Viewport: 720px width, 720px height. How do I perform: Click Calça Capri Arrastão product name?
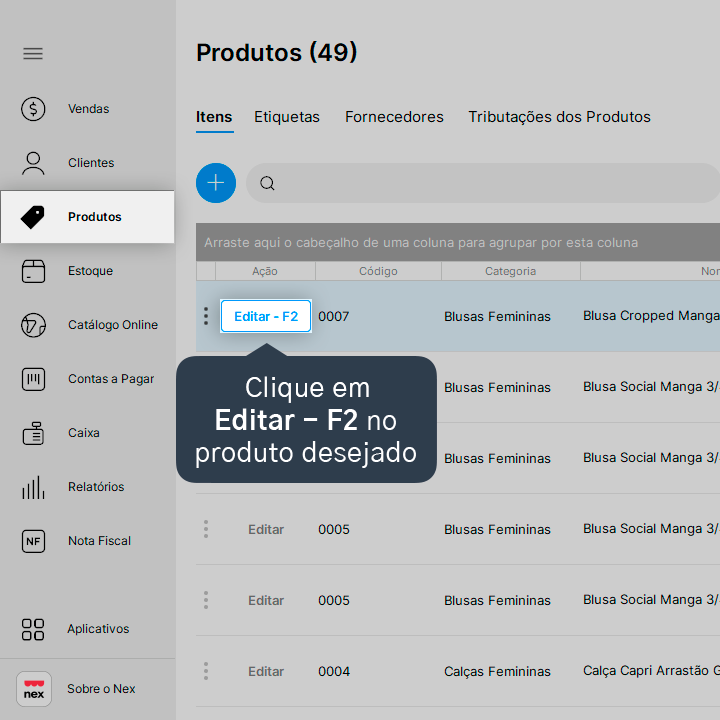(x=651, y=671)
